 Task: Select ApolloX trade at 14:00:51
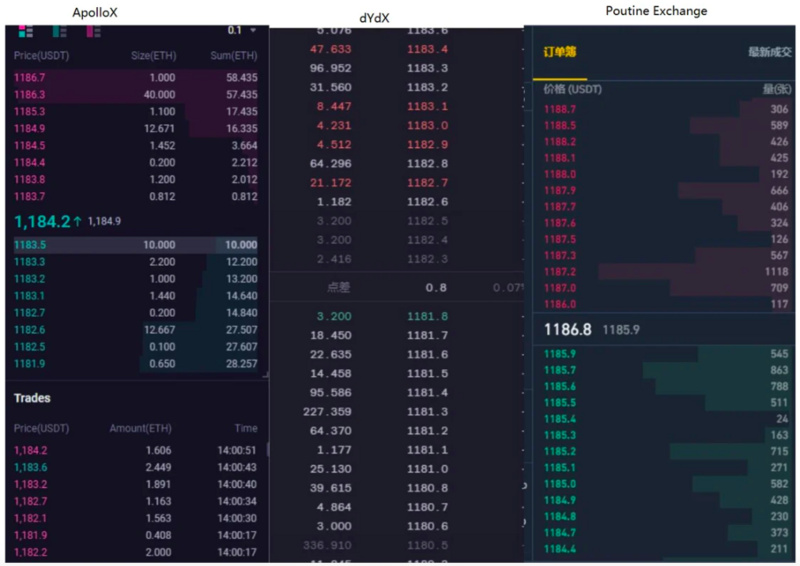click(x=136, y=450)
